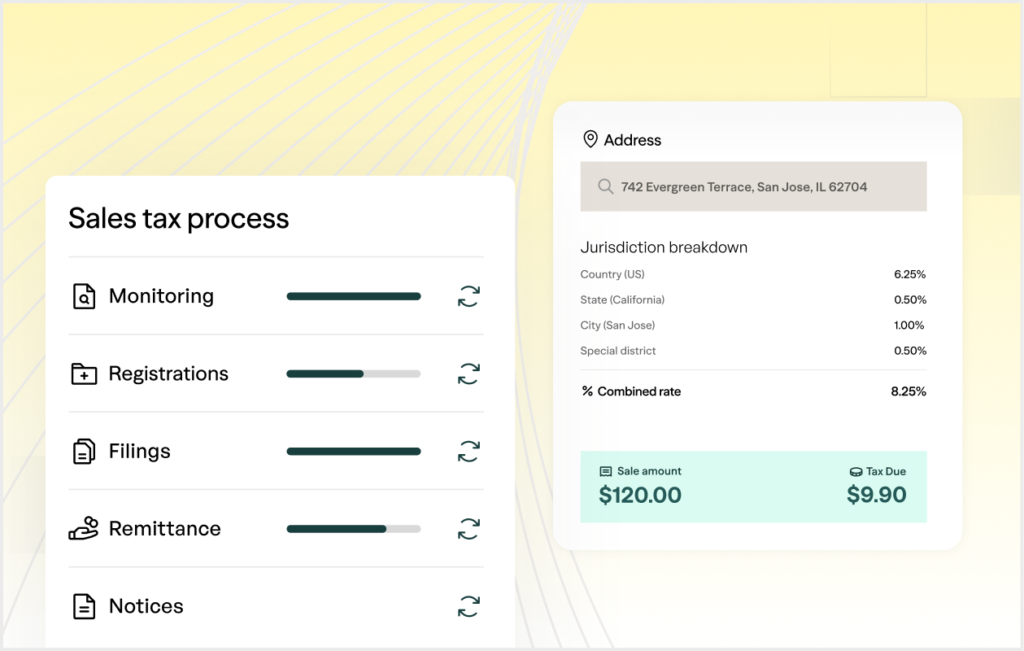Image resolution: width=1024 pixels, height=651 pixels.
Task: Click the Monitoring magnifier document icon
Action: (x=84, y=296)
